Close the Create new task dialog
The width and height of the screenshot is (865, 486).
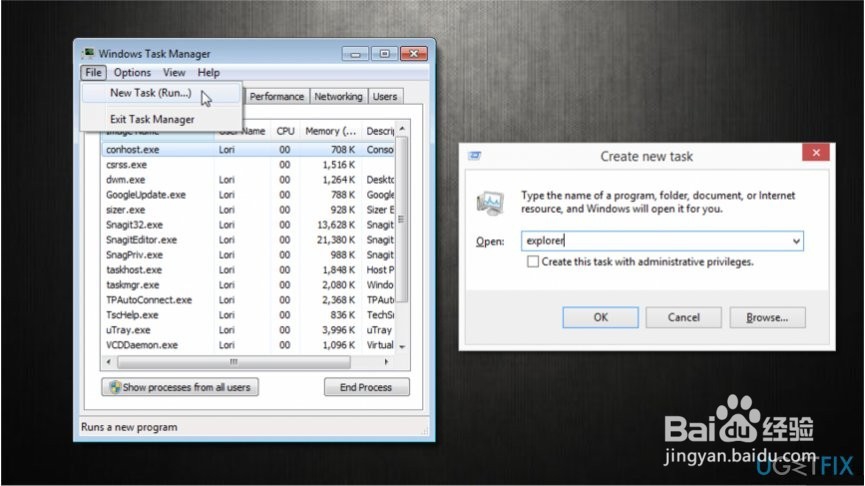(x=816, y=153)
